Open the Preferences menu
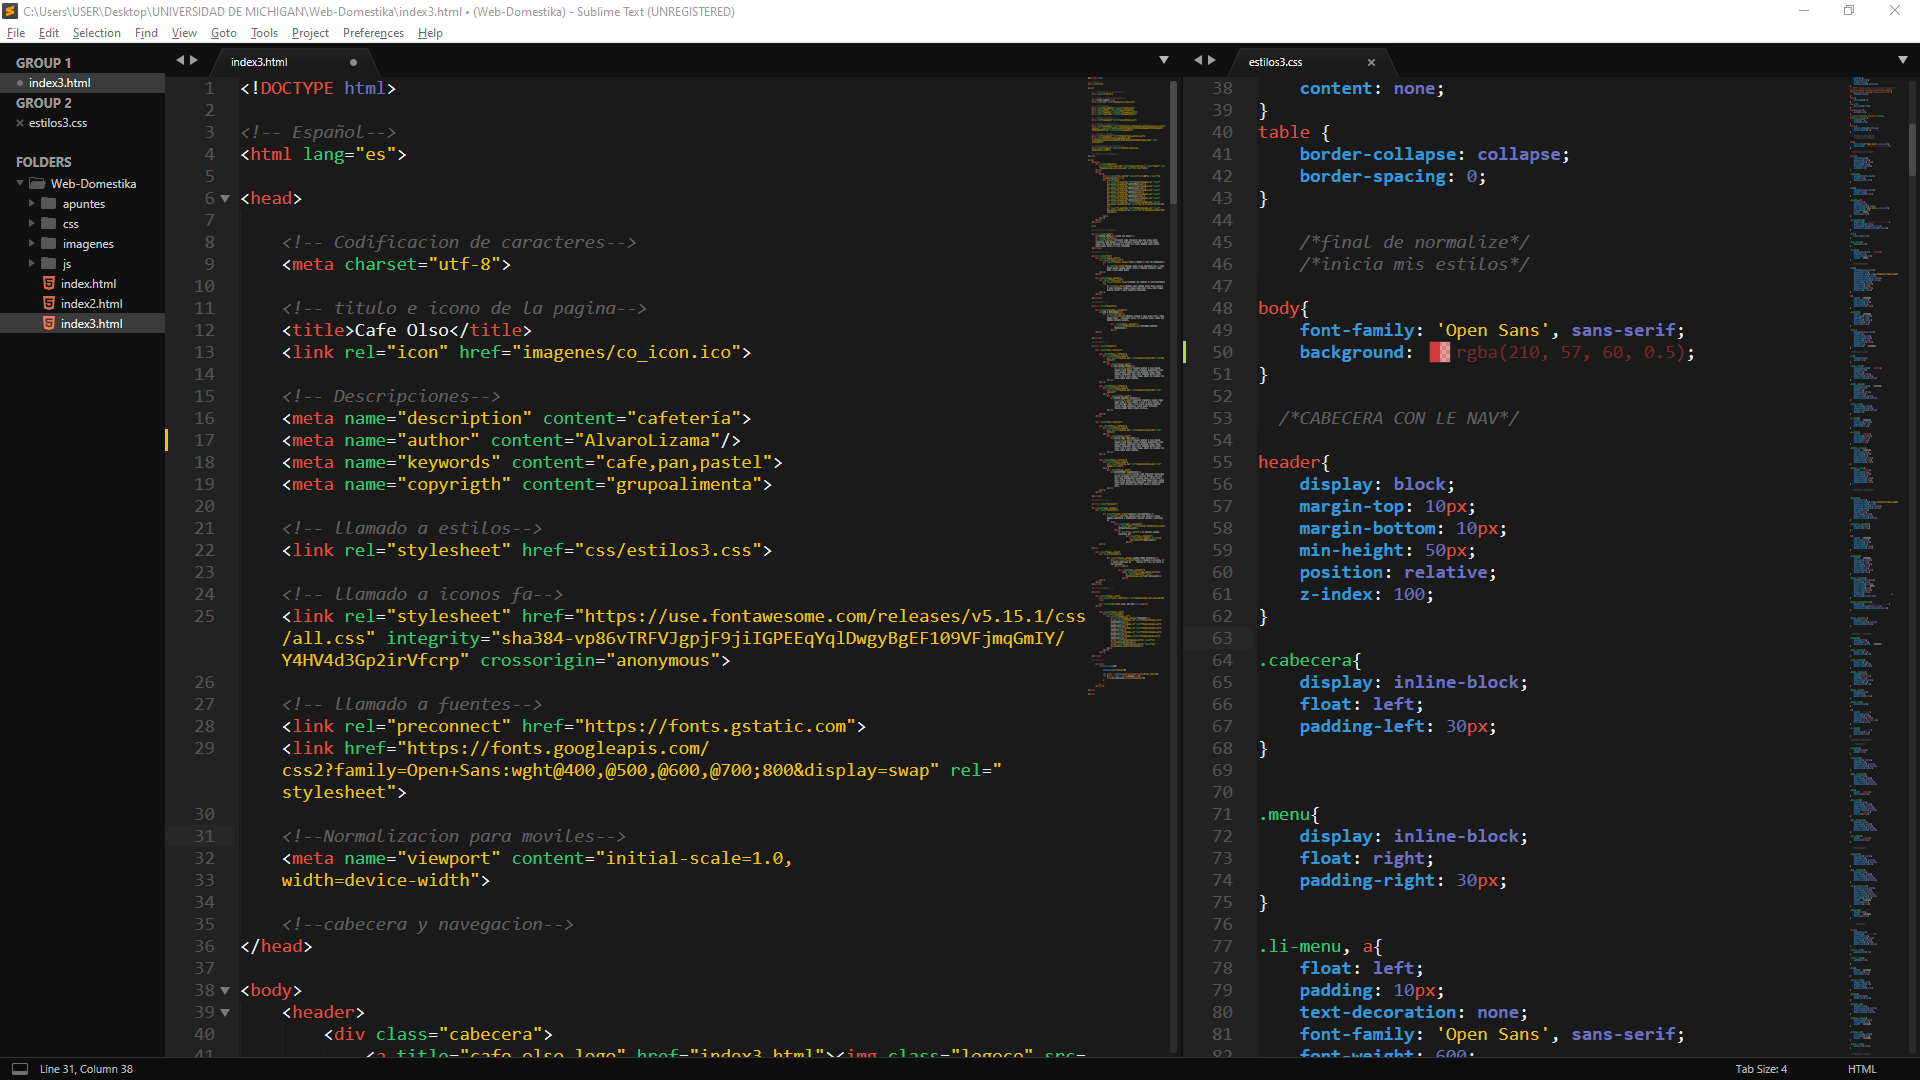 click(373, 33)
